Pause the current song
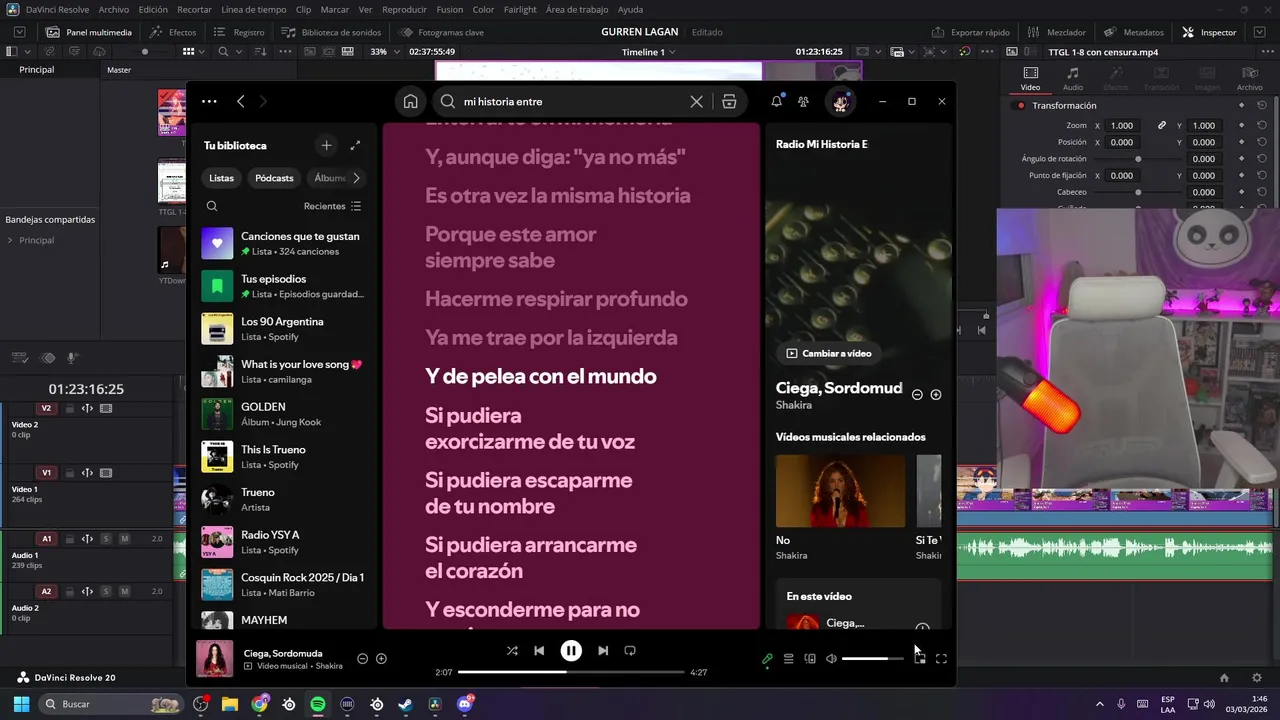The width and height of the screenshot is (1280, 720). click(x=571, y=650)
